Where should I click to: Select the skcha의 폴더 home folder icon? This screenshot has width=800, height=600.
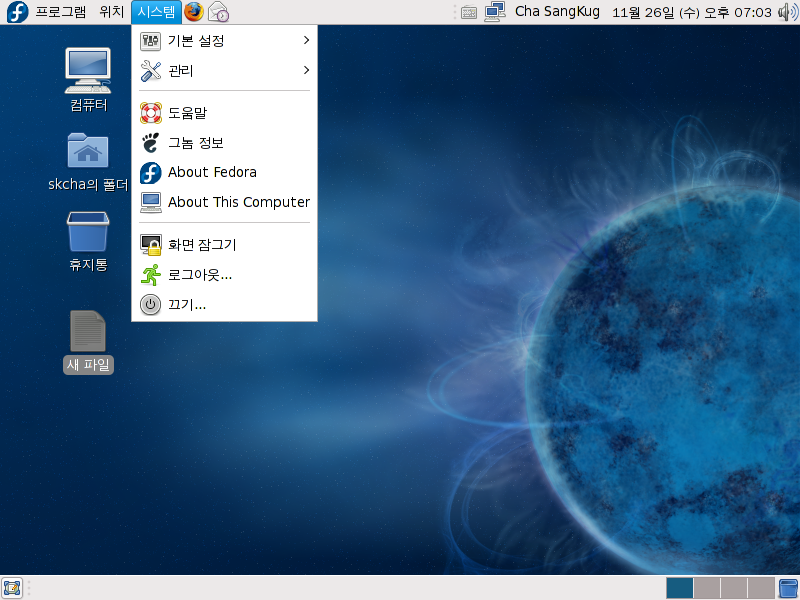point(88,151)
